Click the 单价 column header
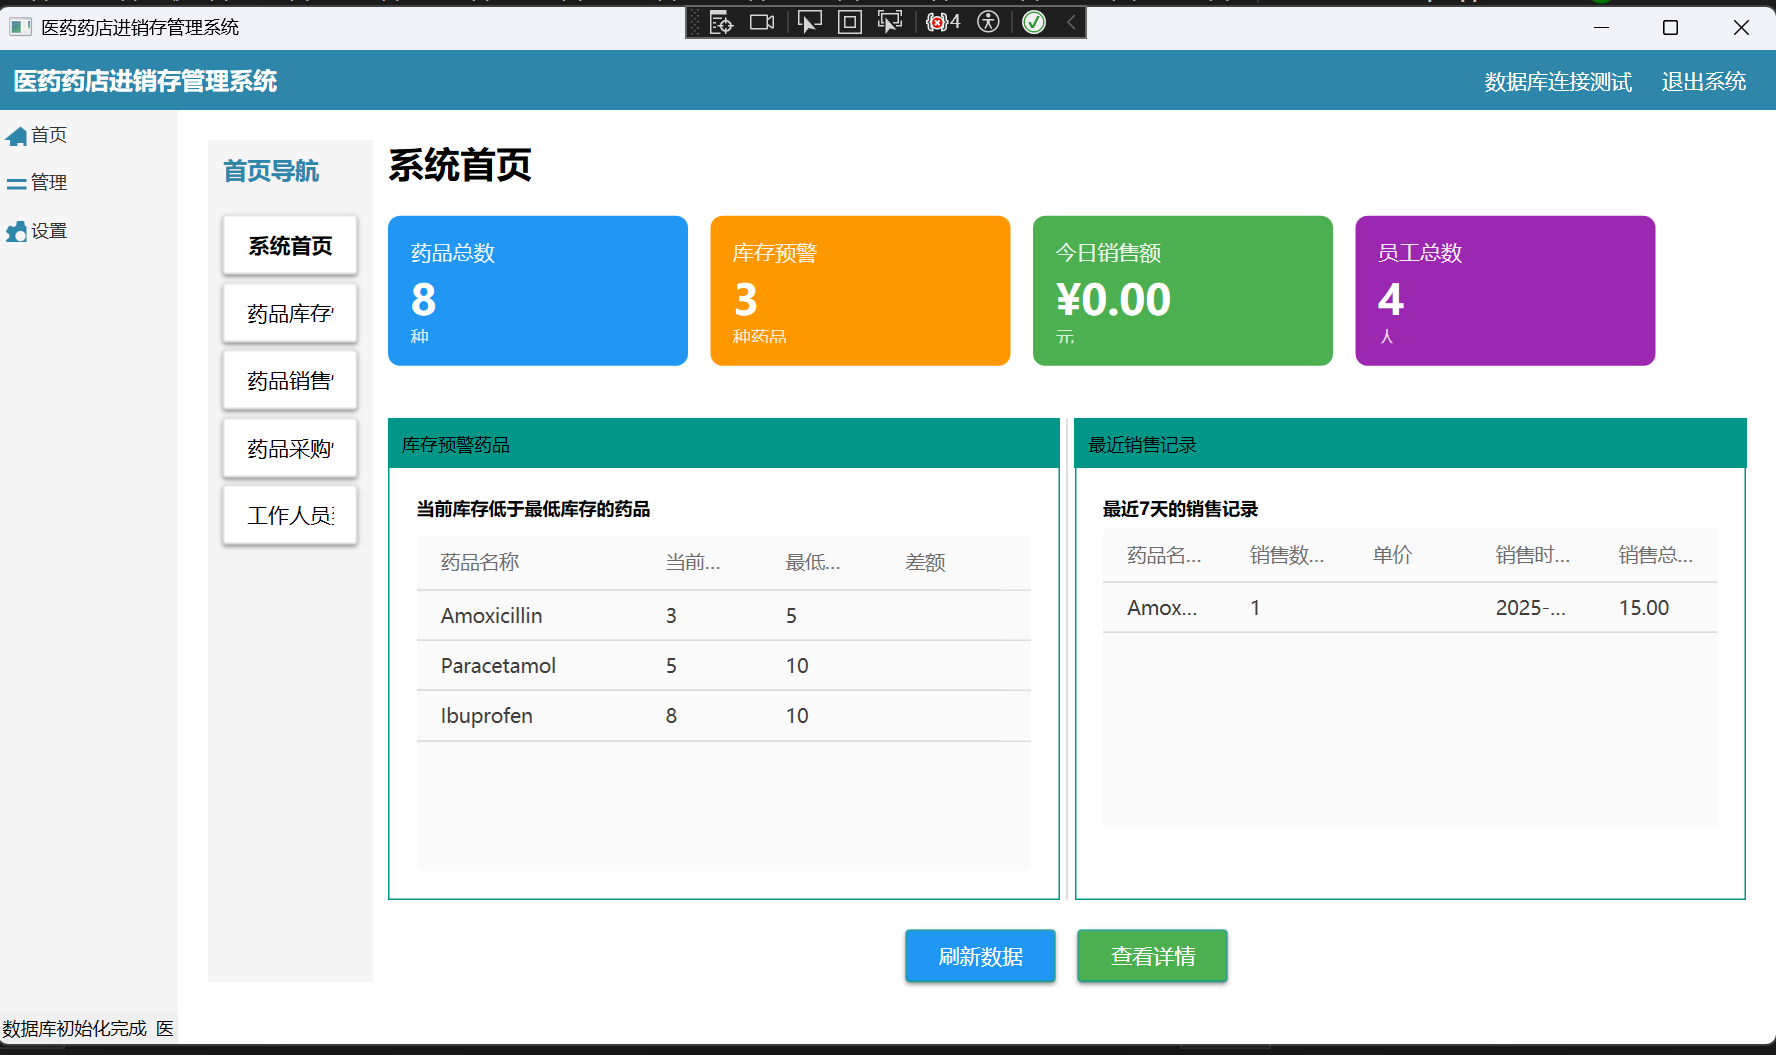This screenshot has height=1055, width=1776. (1392, 555)
